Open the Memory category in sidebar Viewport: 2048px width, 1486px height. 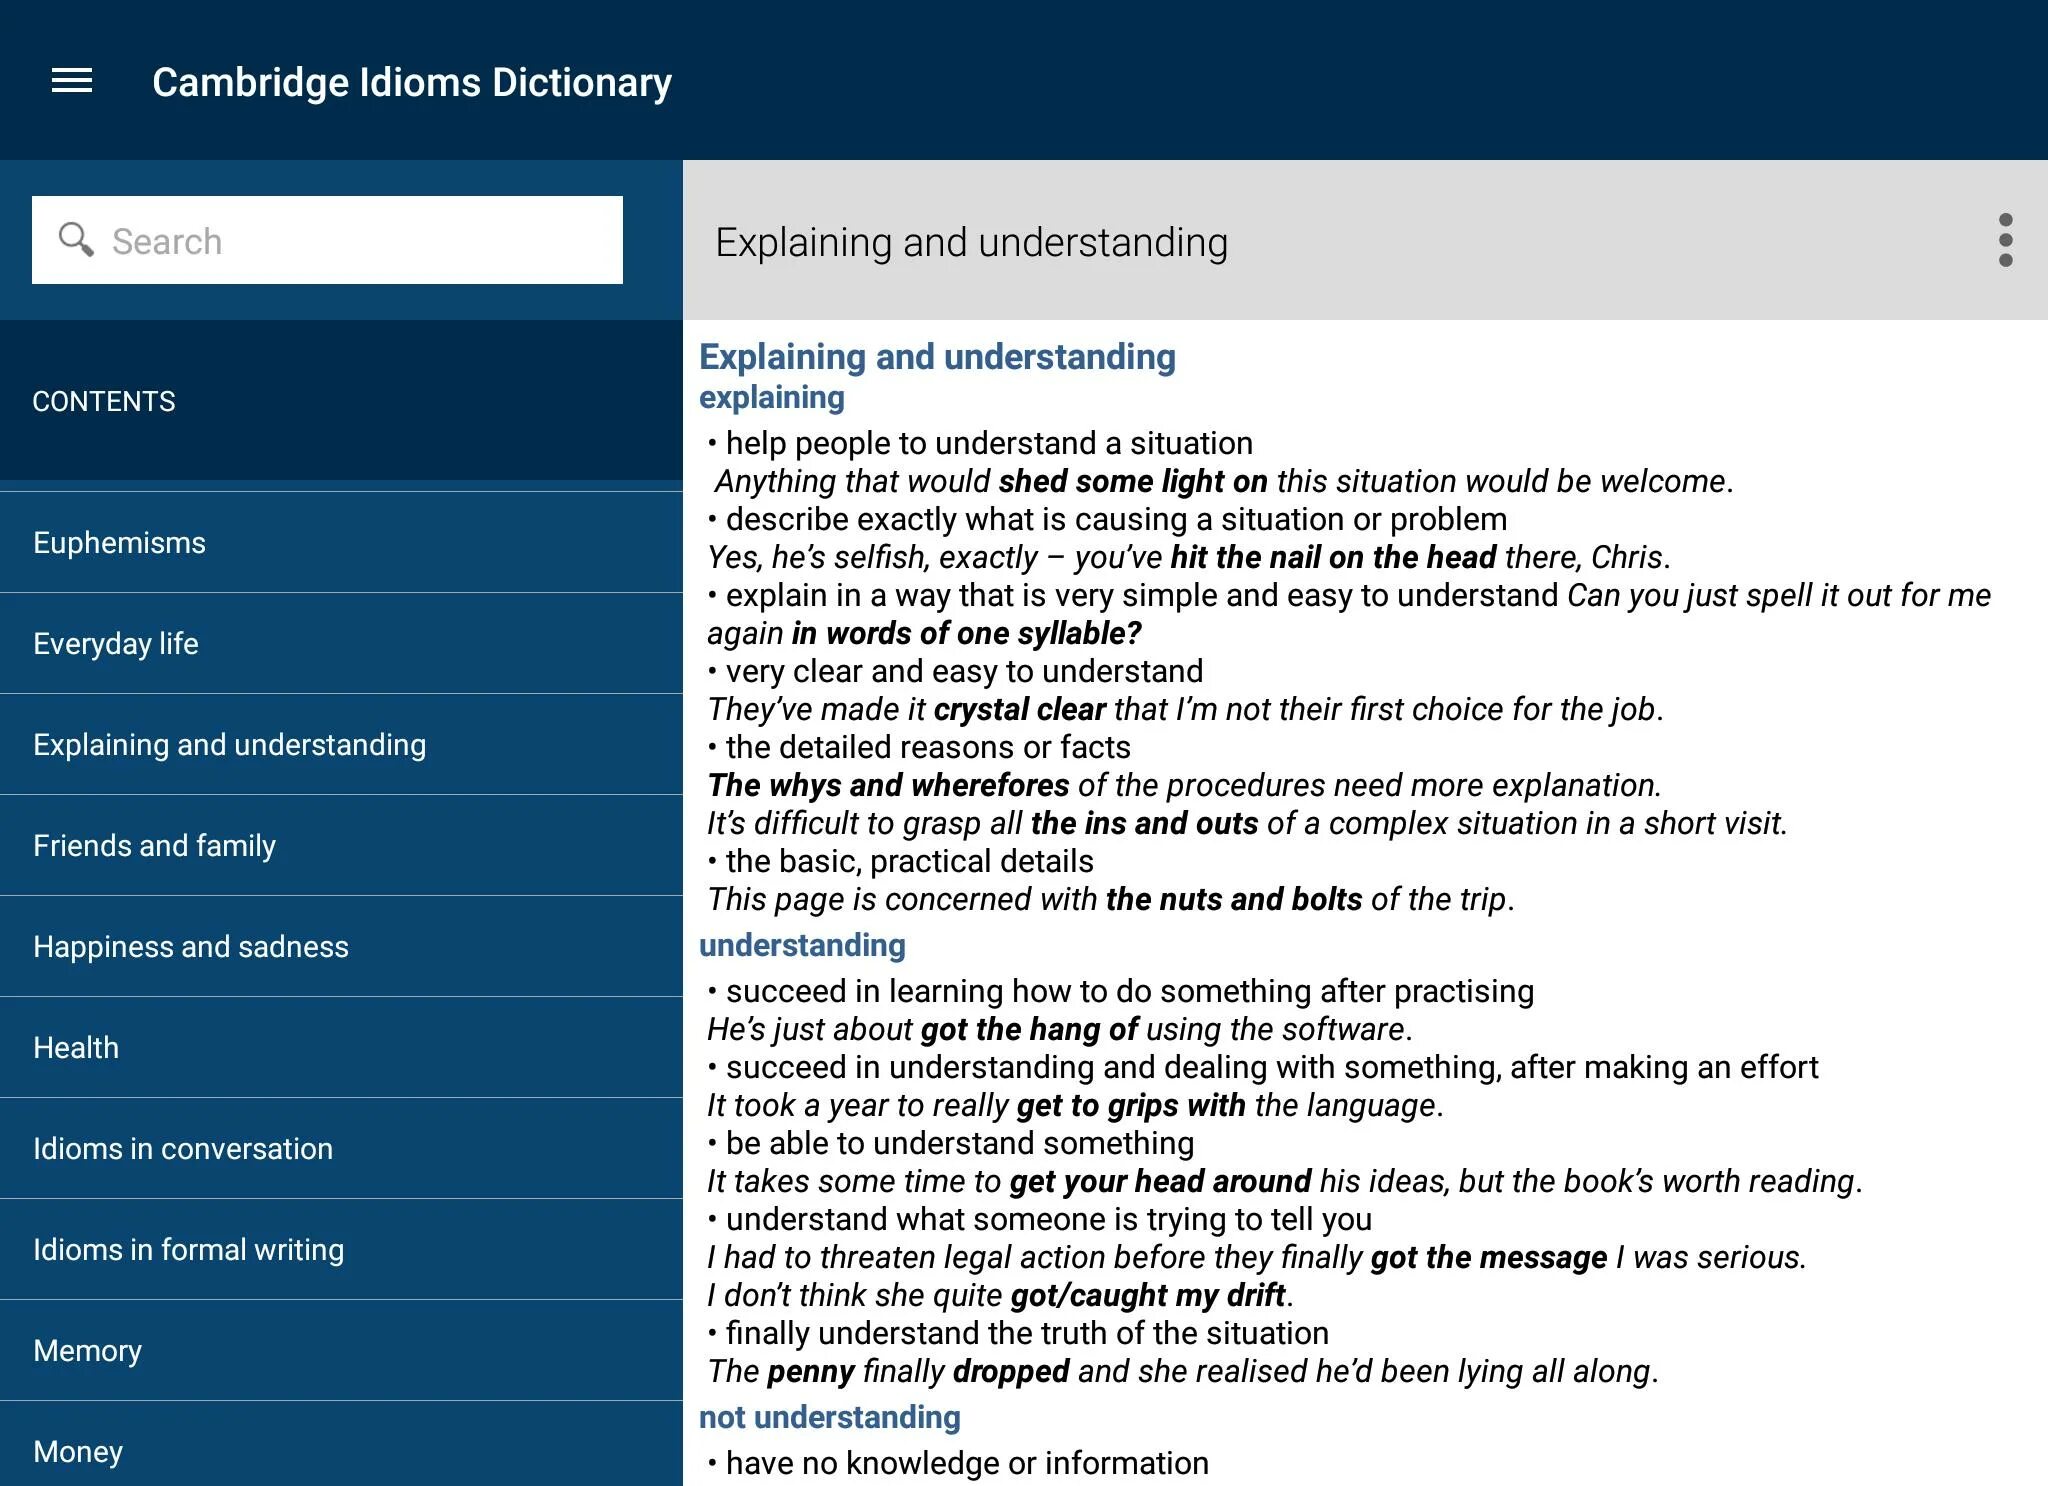click(x=89, y=1349)
